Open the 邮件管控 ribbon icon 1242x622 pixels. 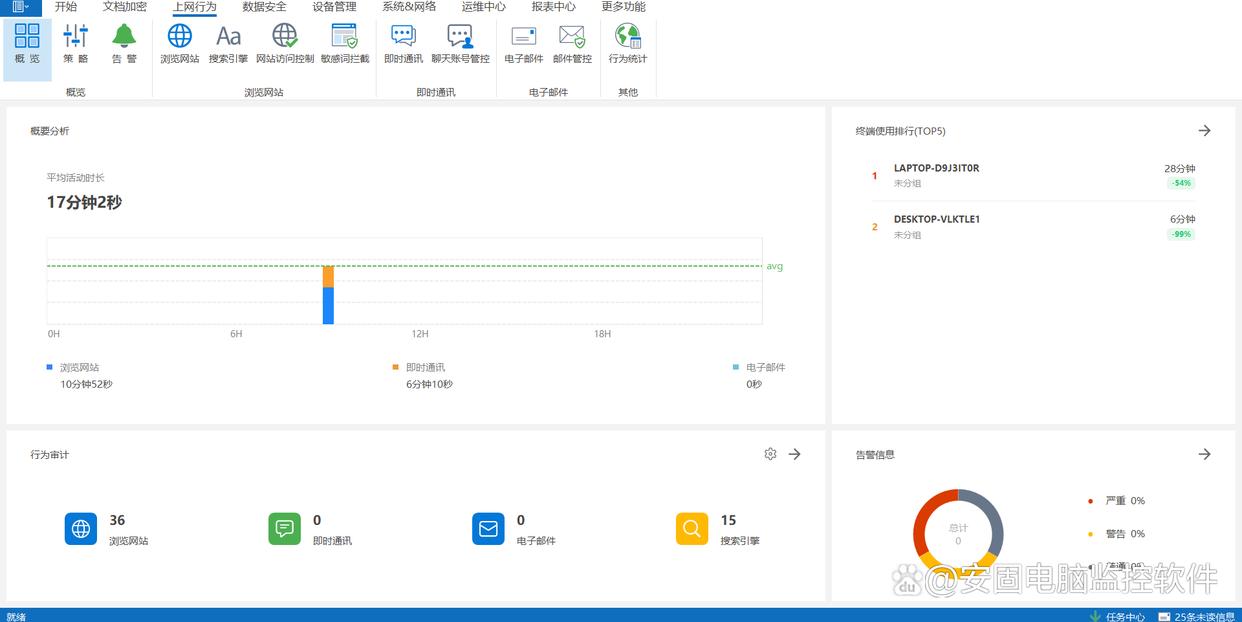[572, 44]
